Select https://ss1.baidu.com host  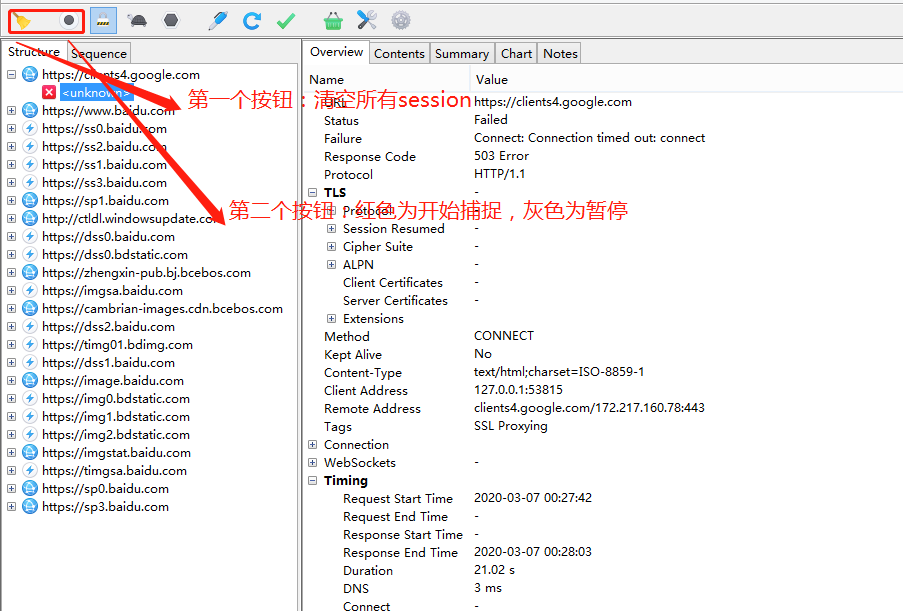(x=104, y=165)
